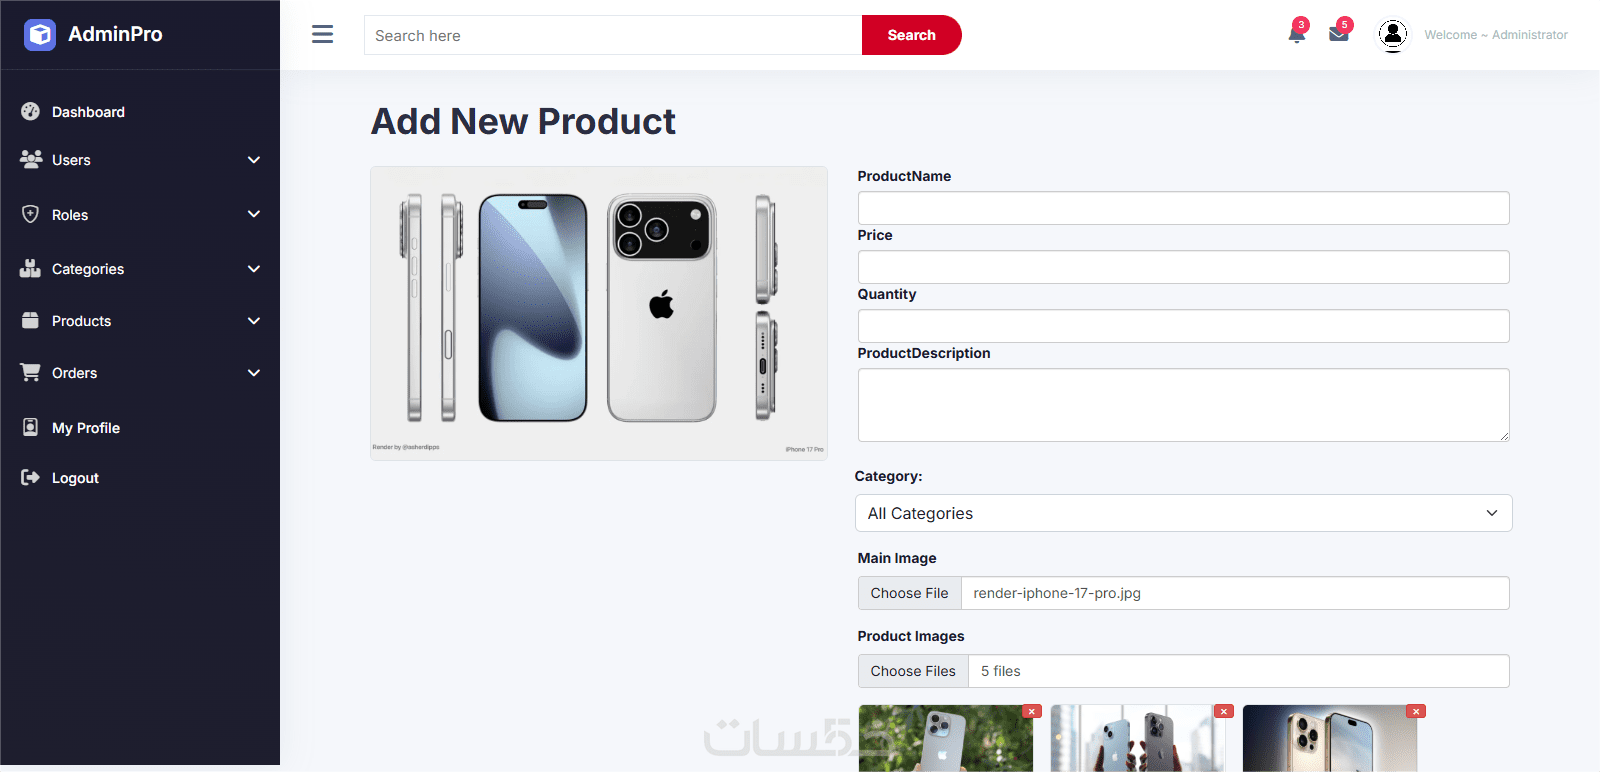The height and width of the screenshot is (772, 1600).
Task: Toggle the hamburger menu icon
Action: coord(322,35)
